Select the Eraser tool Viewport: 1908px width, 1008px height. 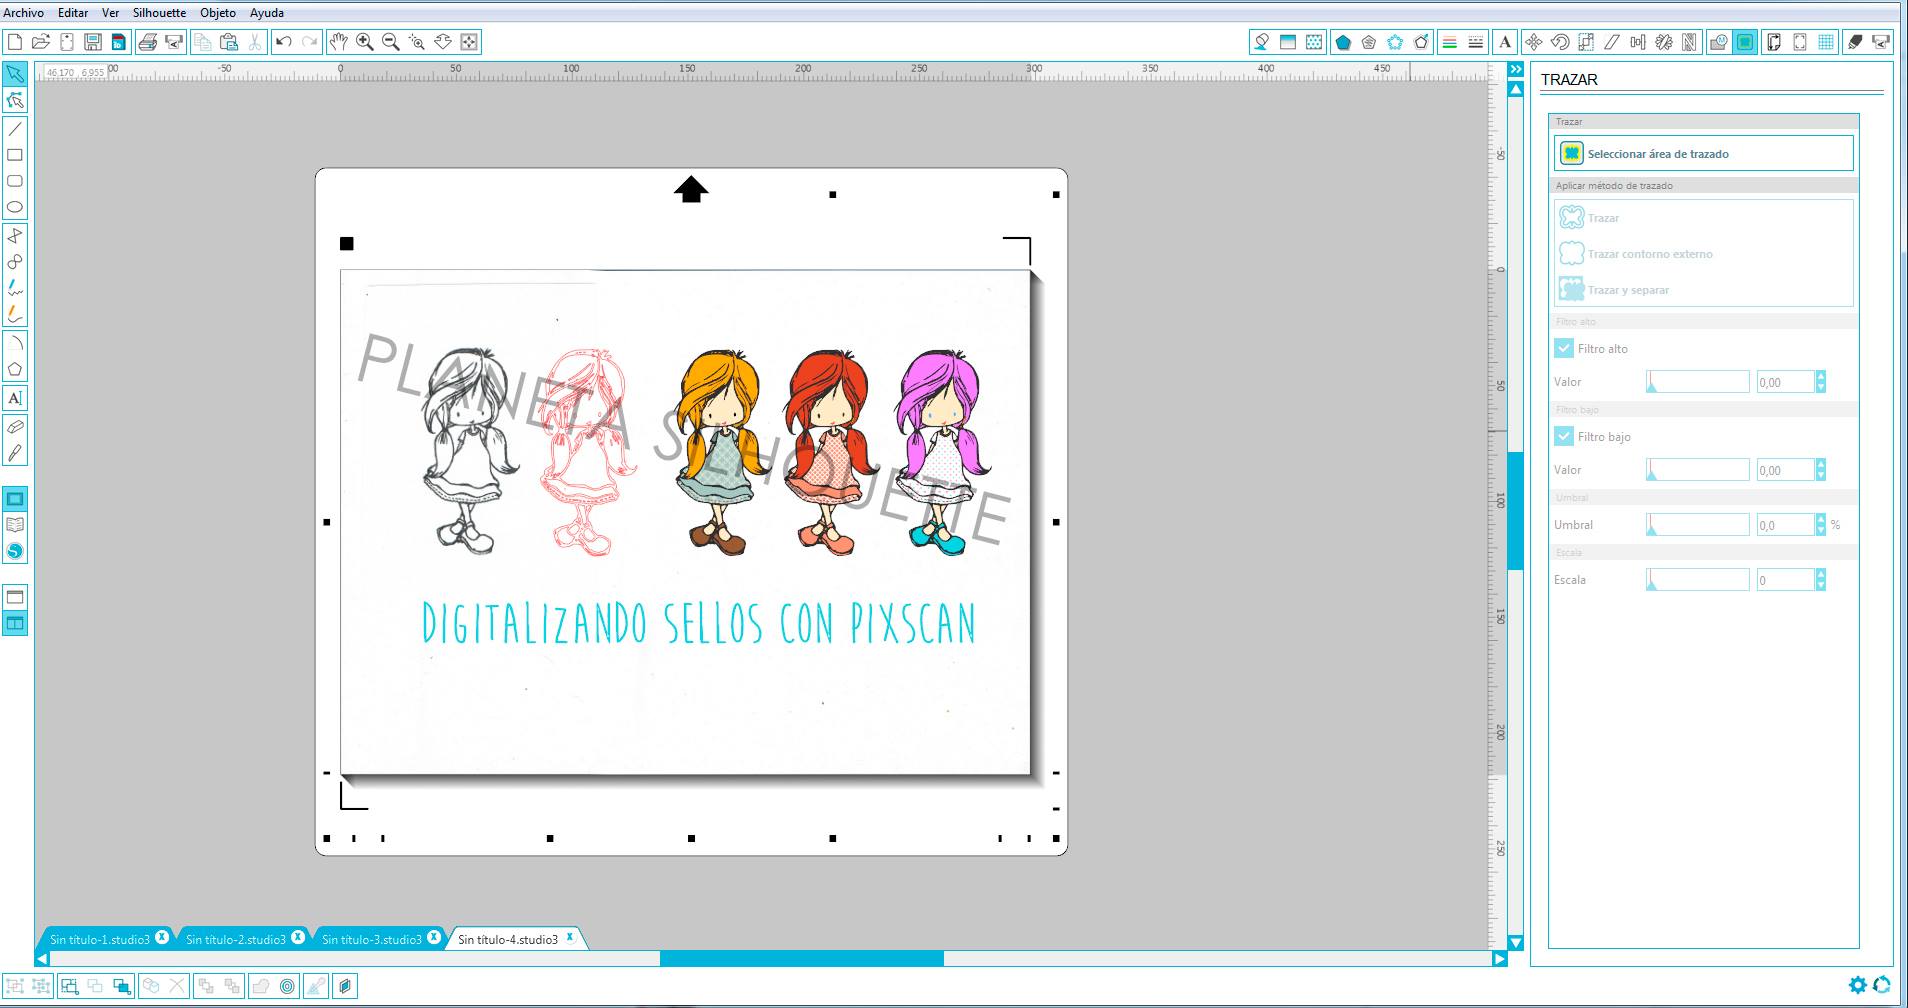pos(15,427)
